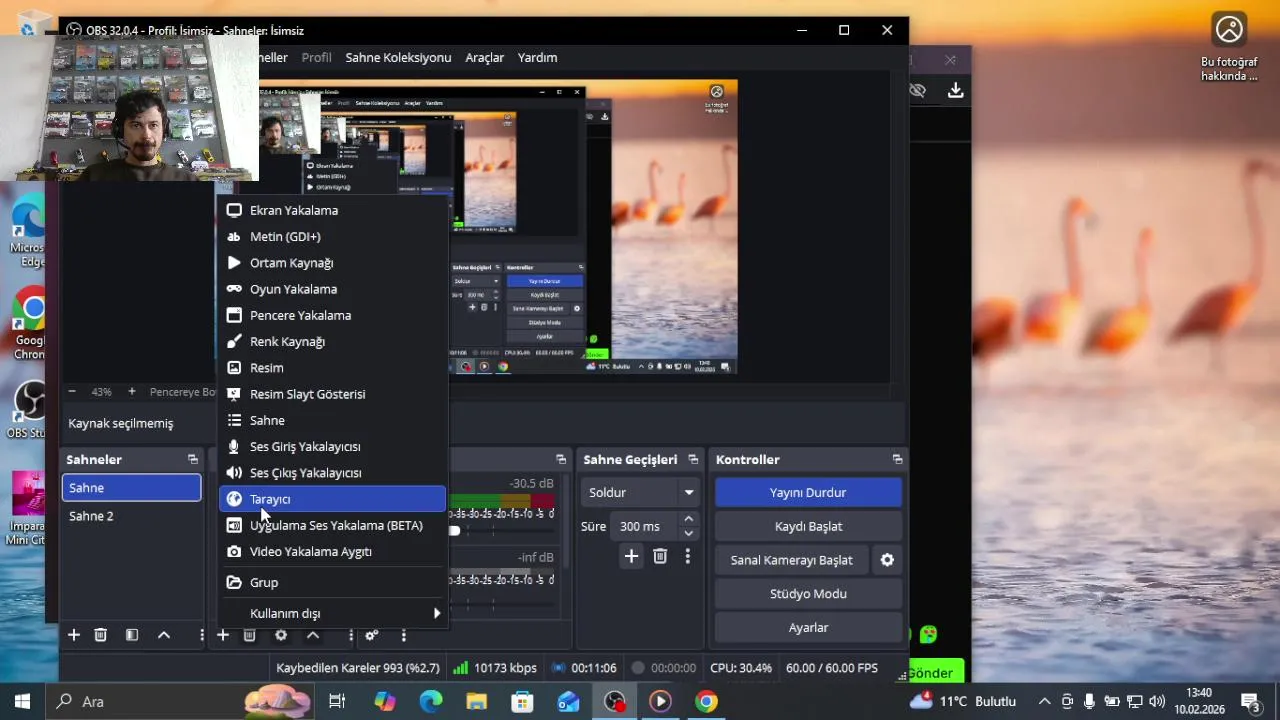Remove transition with trash icon
The image size is (1280, 720).
point(660,556)
